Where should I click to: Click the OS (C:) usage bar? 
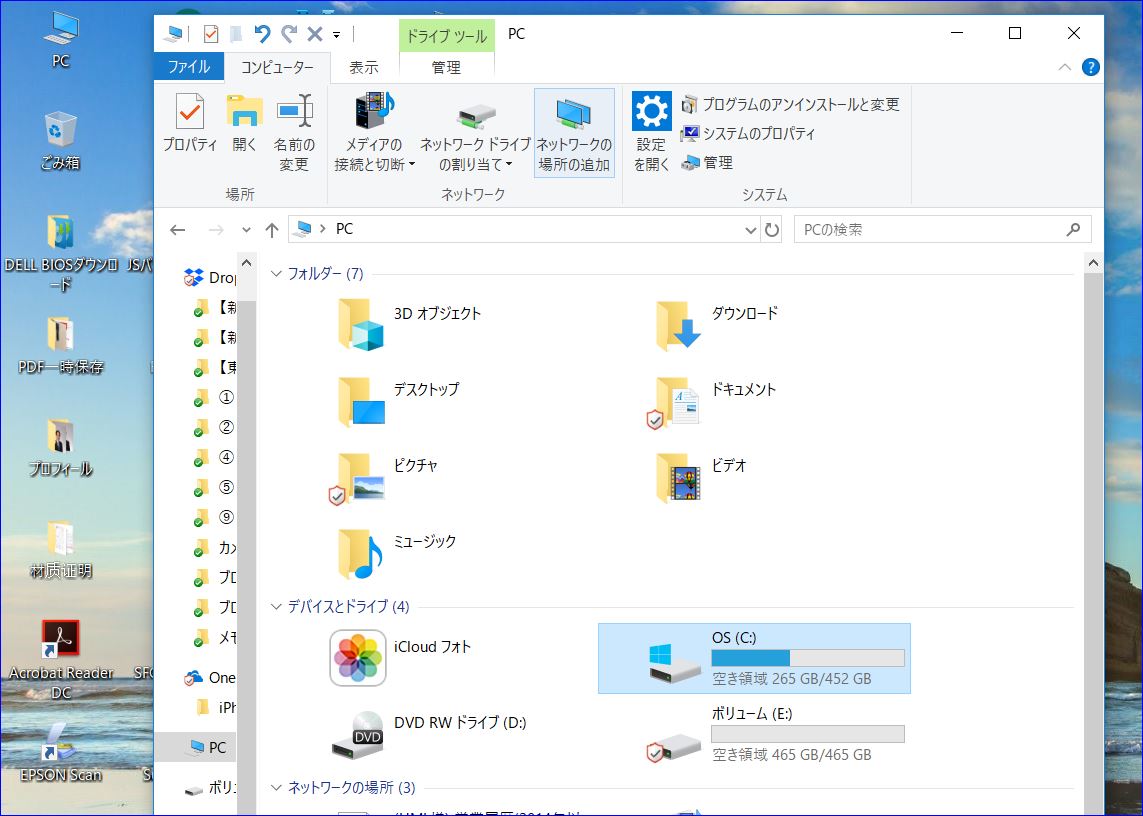(x=808, y=658)
